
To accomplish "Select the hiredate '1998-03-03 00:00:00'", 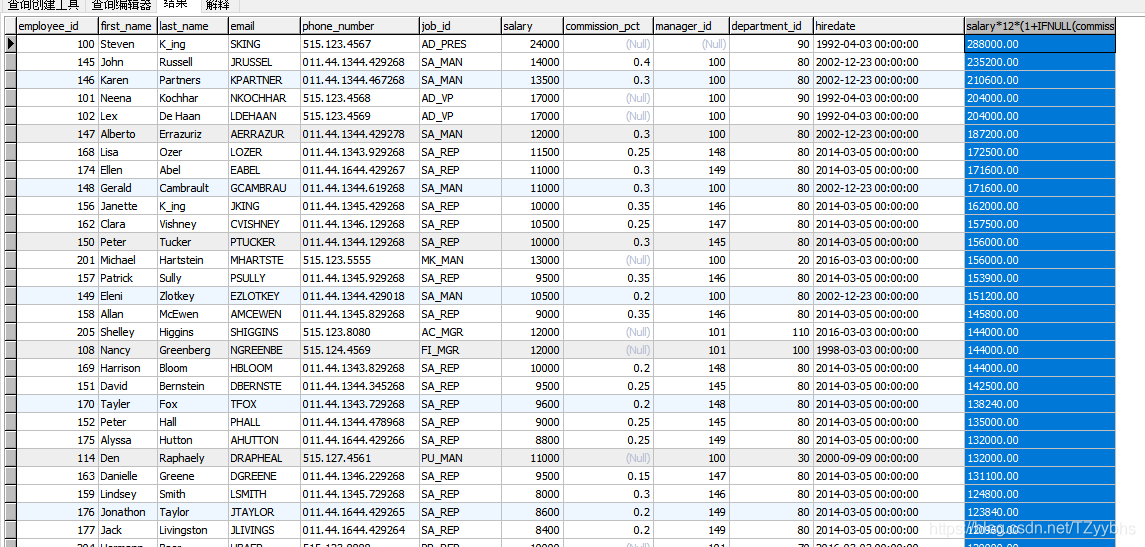I will coord(889,350).
